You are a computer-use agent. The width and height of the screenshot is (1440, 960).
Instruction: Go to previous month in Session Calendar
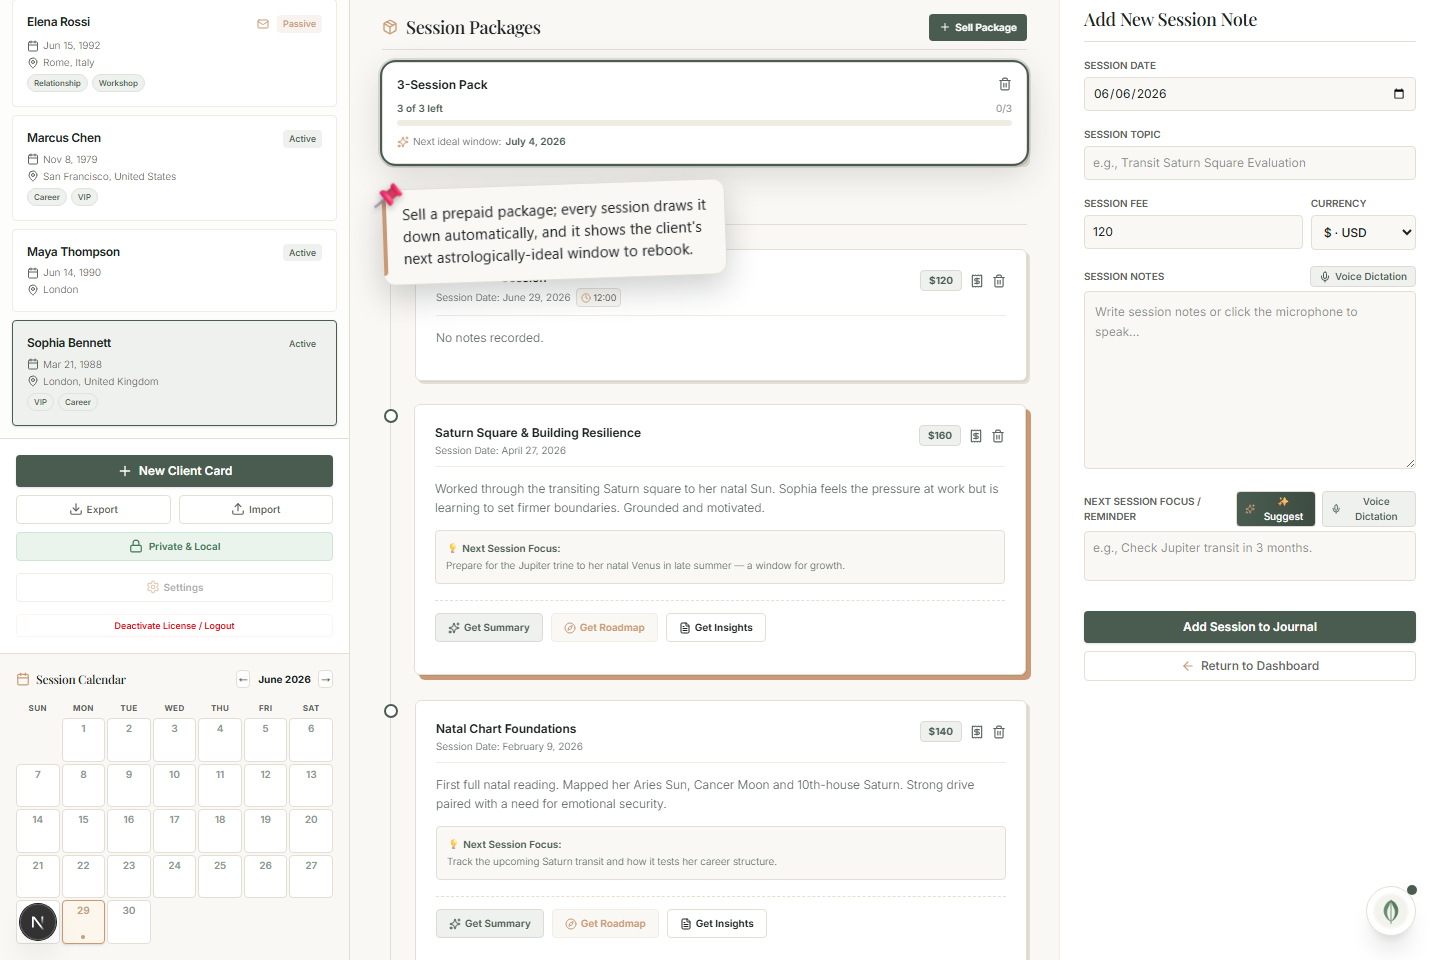point(243,679)
